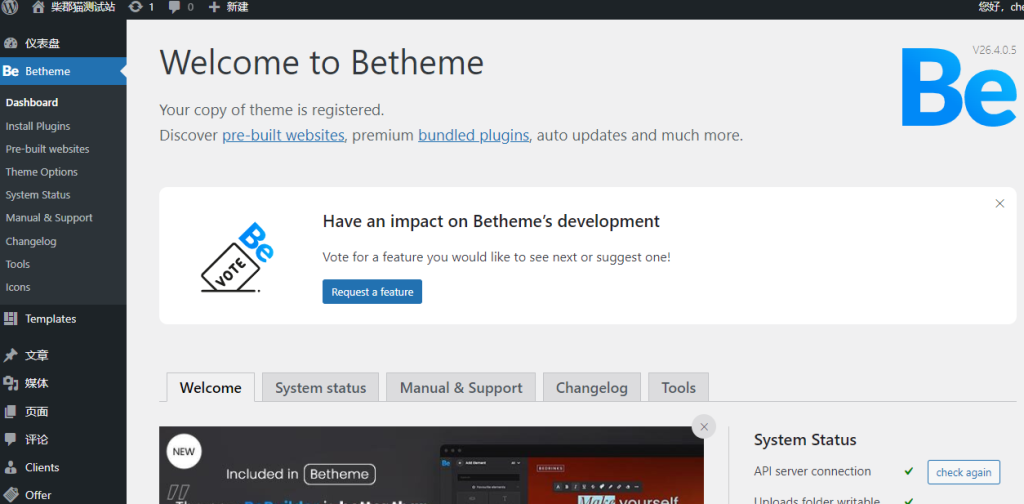Screen dimensions: 1024x504
Task: Open the Templates menu item
Action: [50, 319]
